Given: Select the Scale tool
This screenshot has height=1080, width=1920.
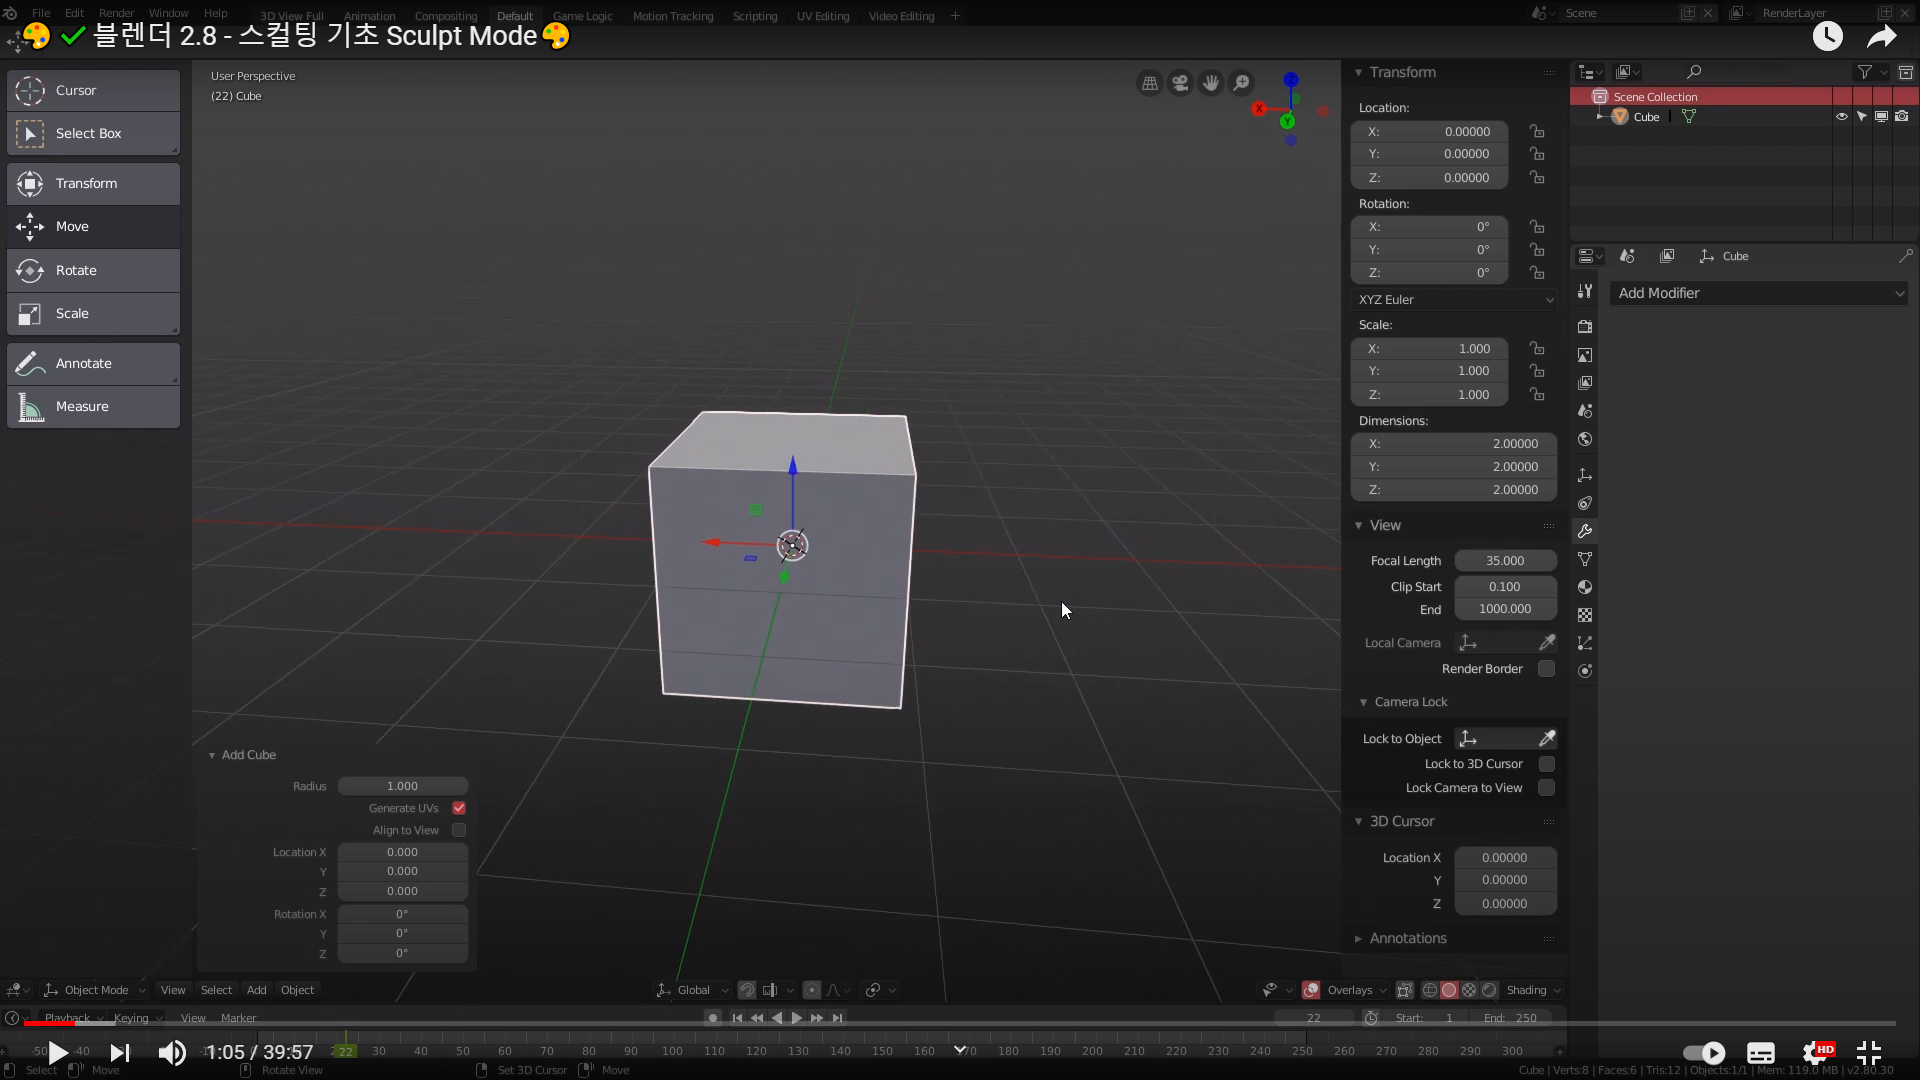Looking at the screenshot, I should pos(93,313).
